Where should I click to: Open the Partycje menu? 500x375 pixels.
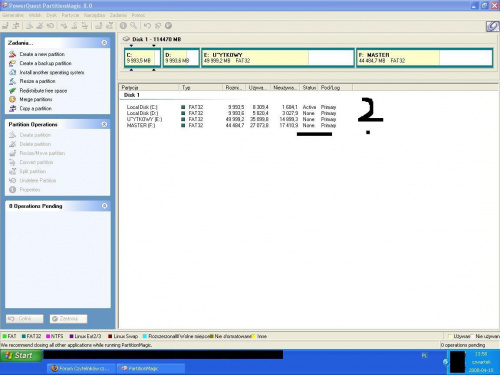[70, 15]
